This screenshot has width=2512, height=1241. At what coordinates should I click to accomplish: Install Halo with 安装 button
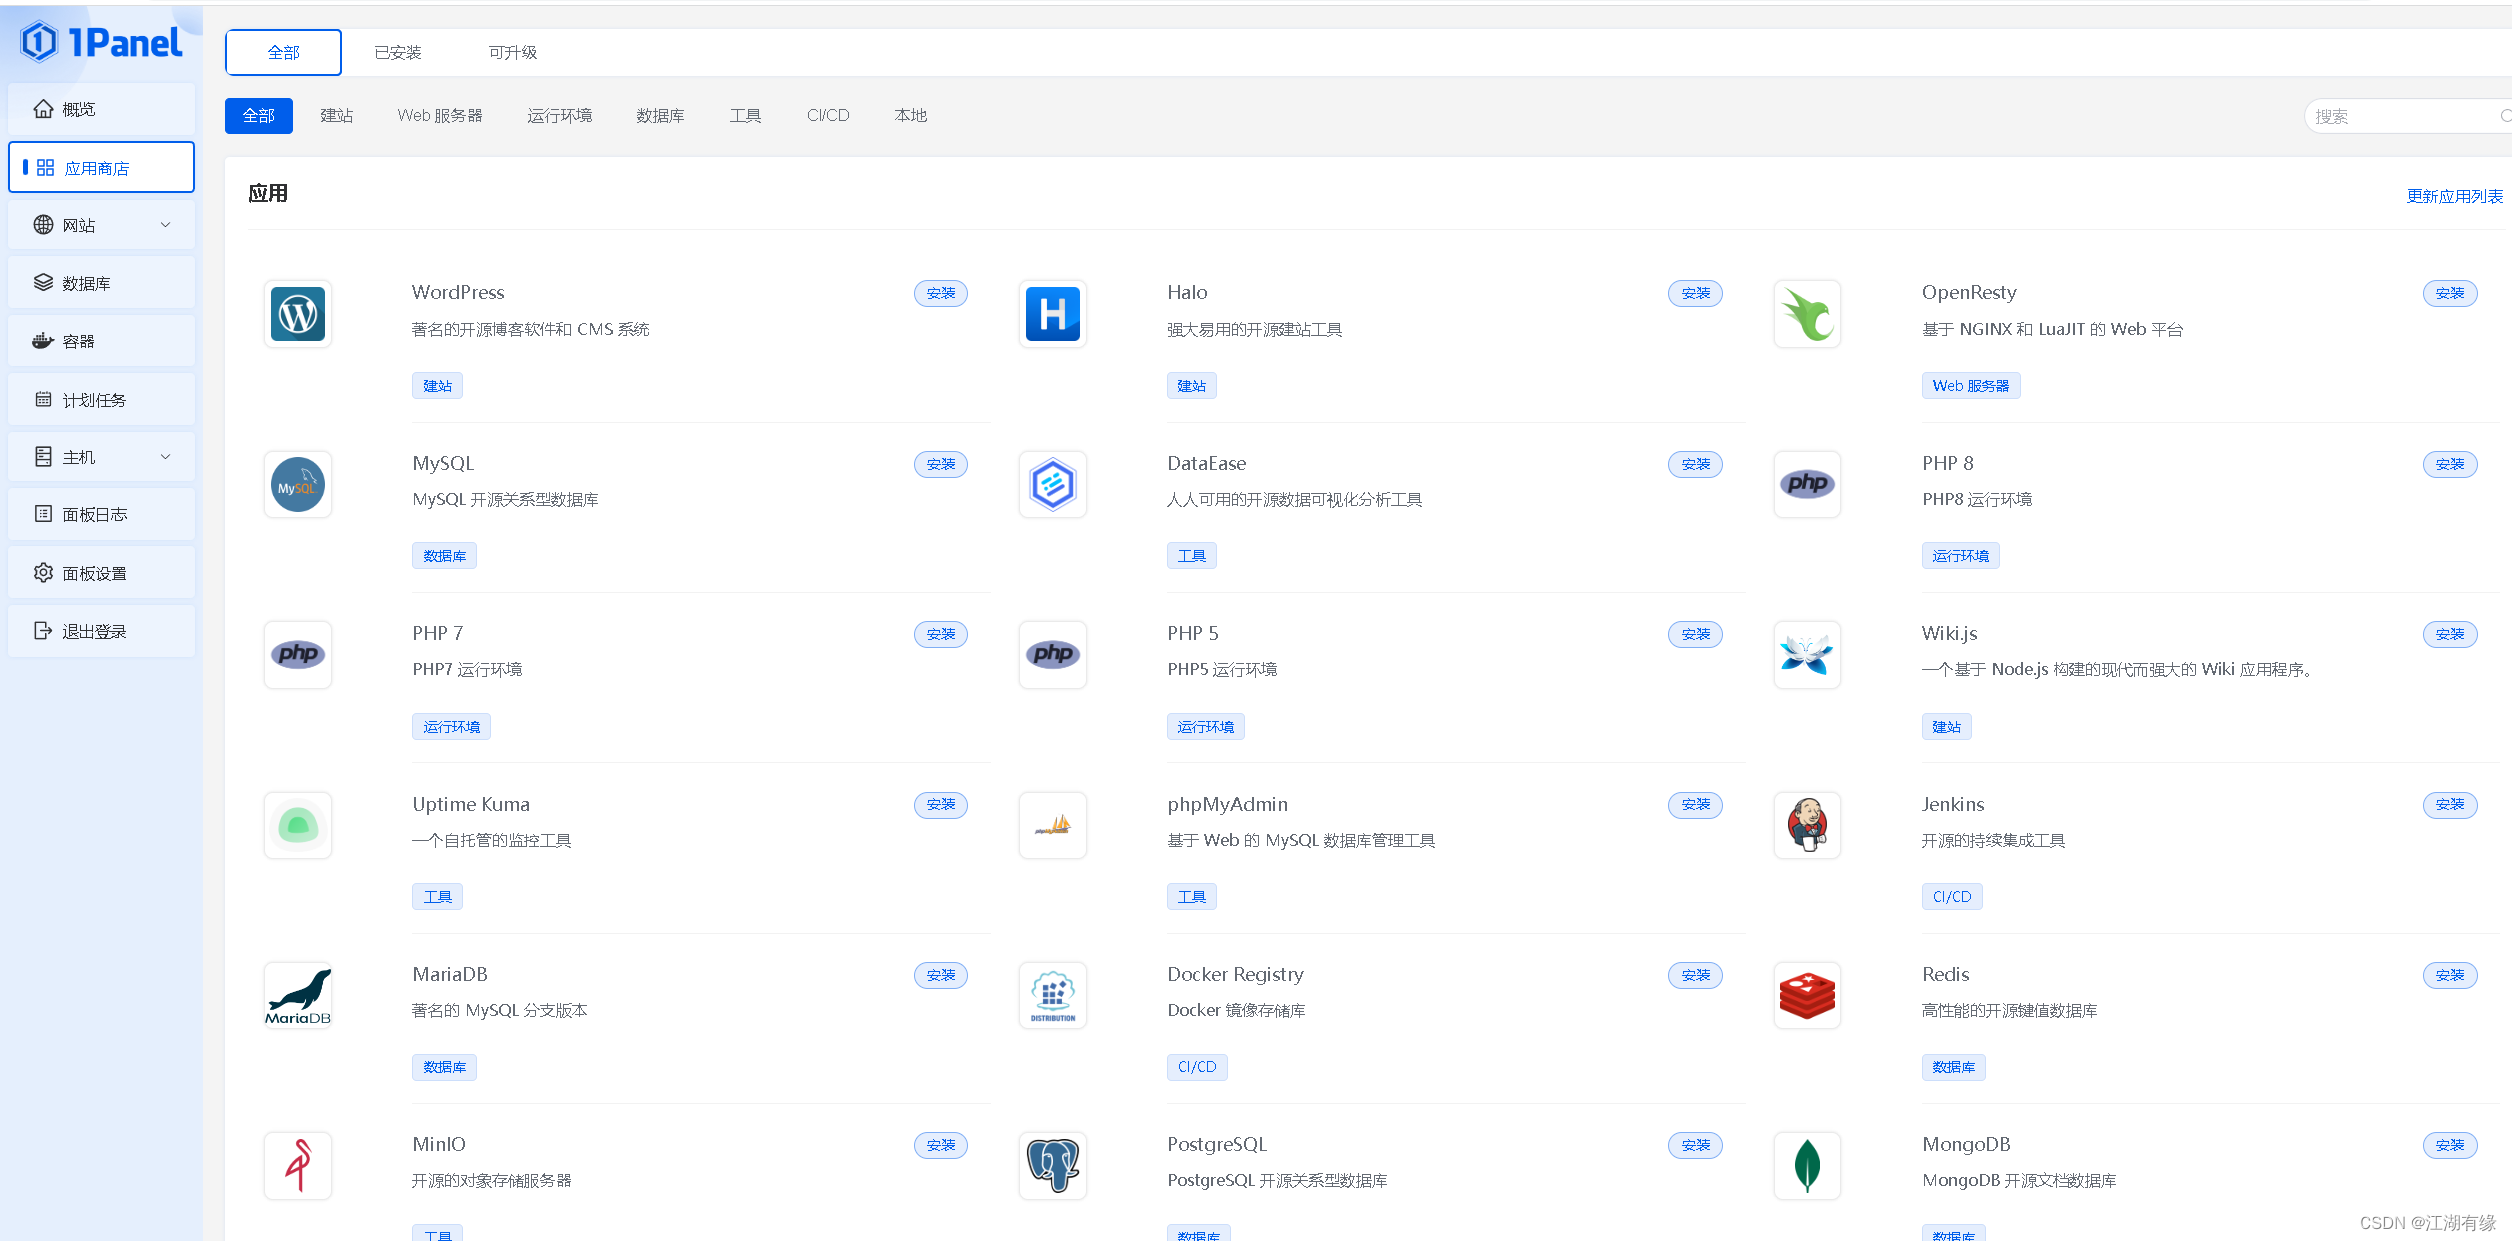1695,293
